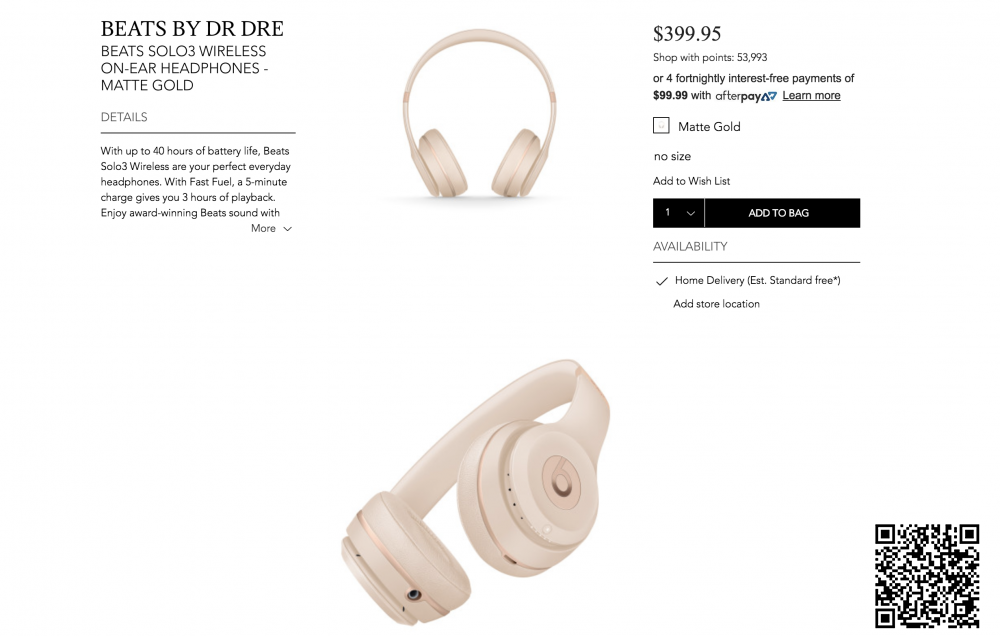Click the no size option
This screenshot has height=636, width=1000.
(672, 156)
